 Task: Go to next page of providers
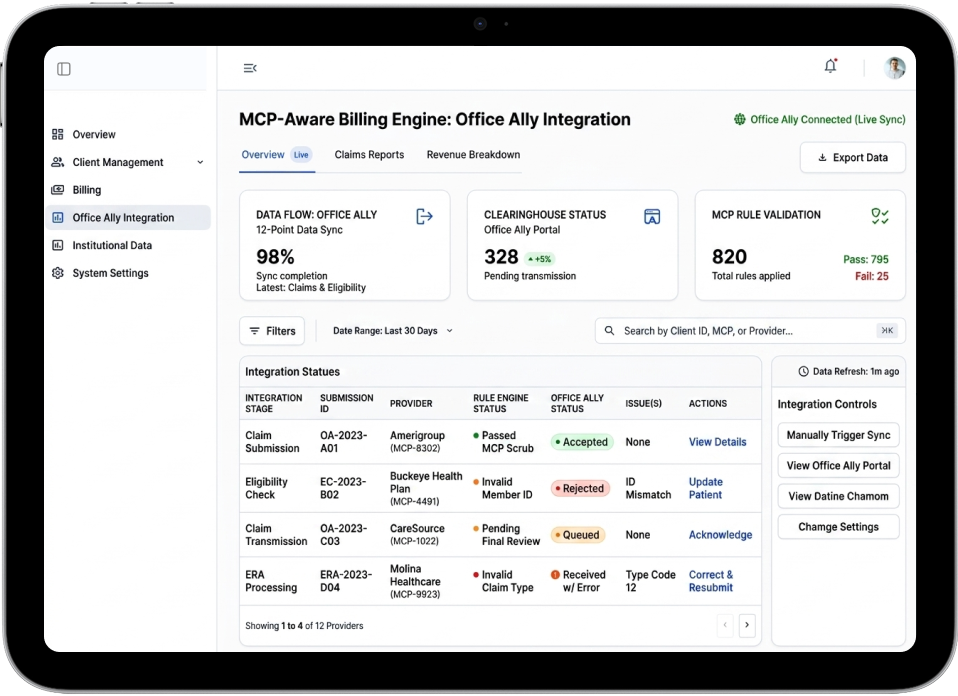[x=747, y=625]
